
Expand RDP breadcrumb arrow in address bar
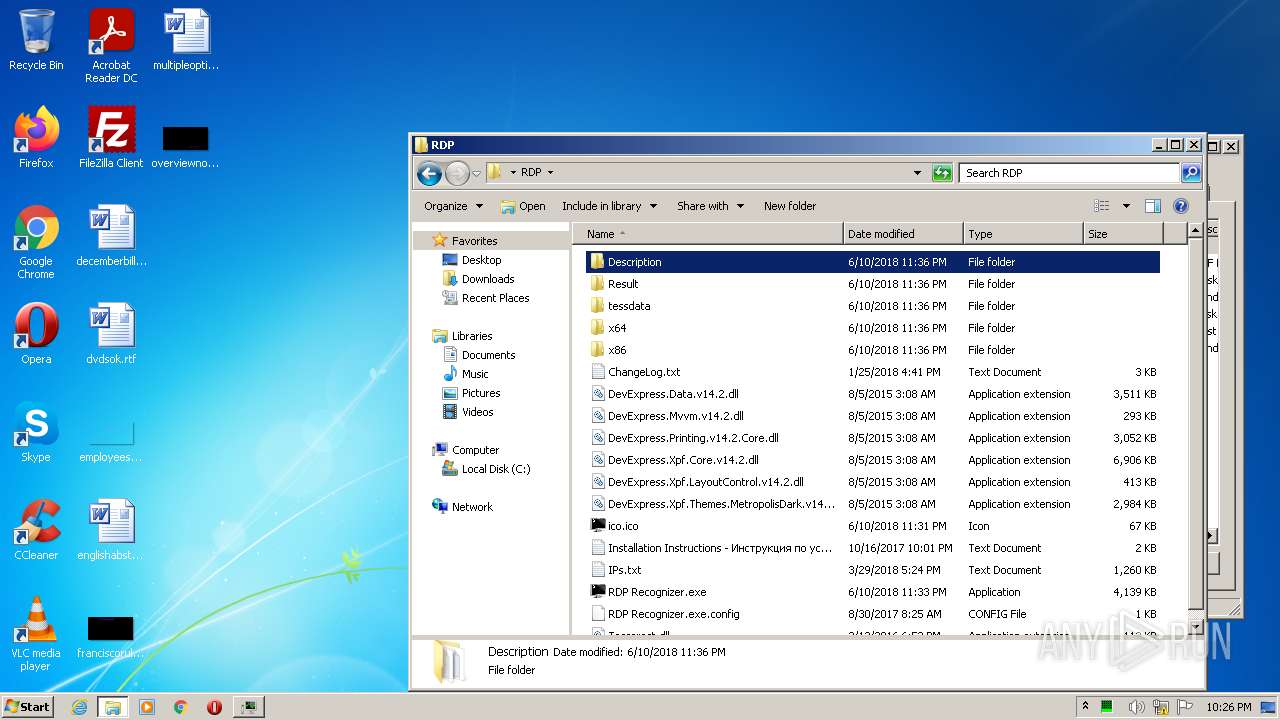coord(550,173)
